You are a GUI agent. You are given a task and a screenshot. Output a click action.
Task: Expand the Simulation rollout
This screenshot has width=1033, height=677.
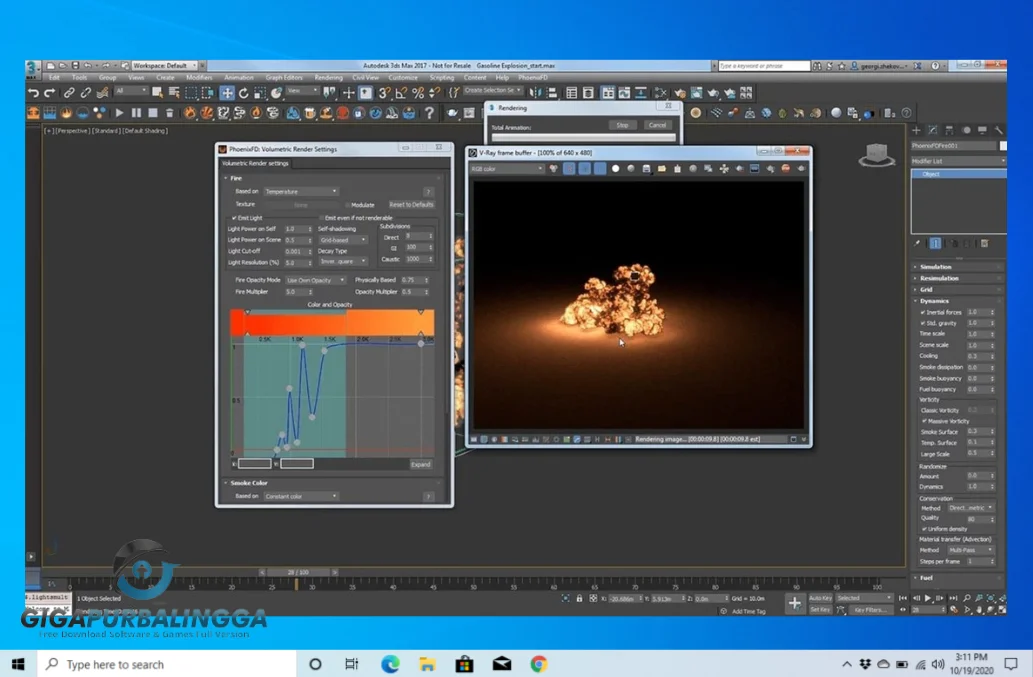pos(936,267)
